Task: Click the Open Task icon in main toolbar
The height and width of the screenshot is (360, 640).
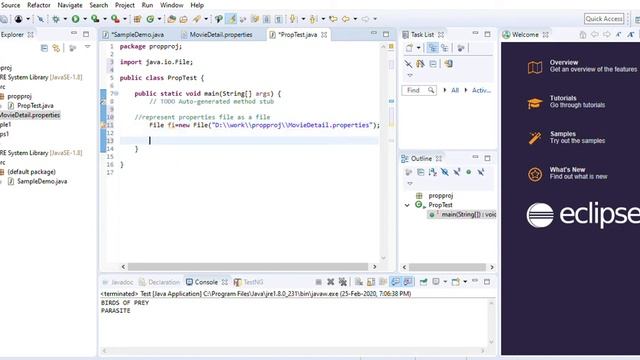Action: click(184, 19)
